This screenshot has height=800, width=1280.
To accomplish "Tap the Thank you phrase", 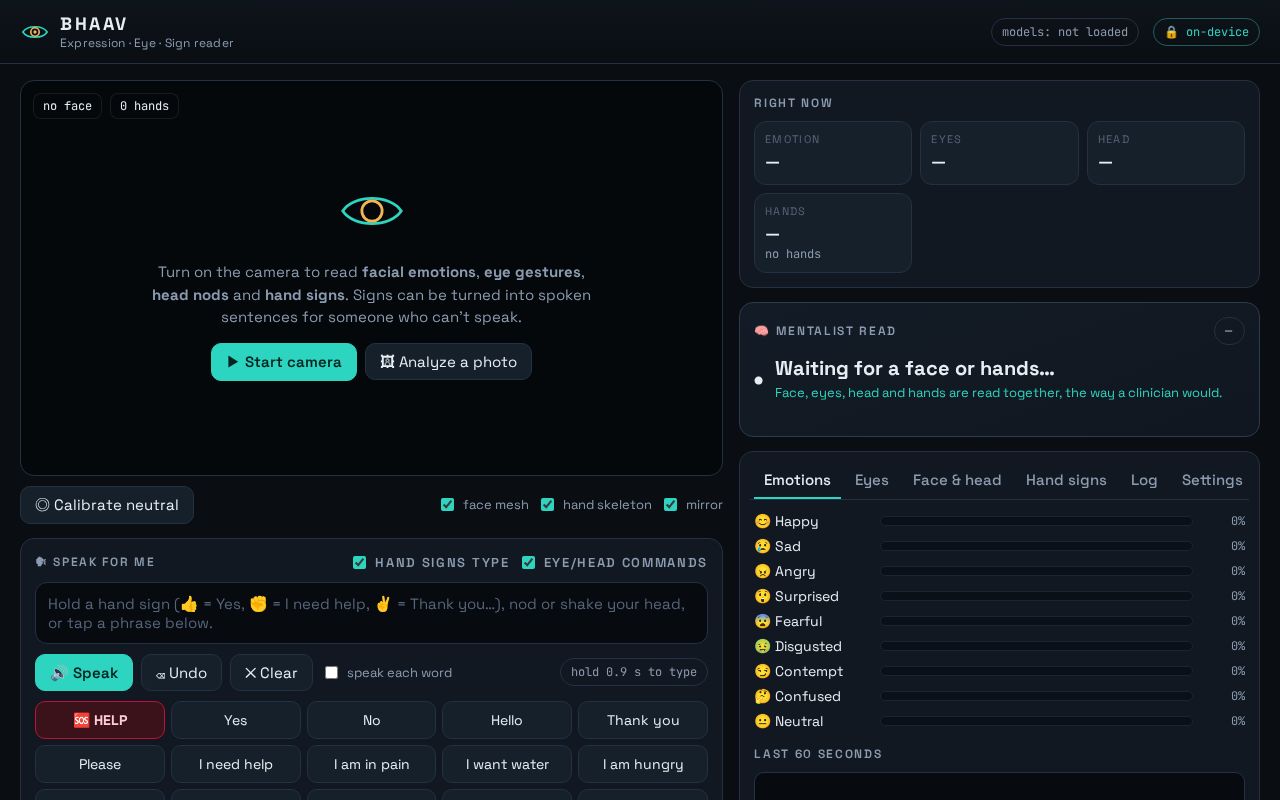I will coord(643,720).
